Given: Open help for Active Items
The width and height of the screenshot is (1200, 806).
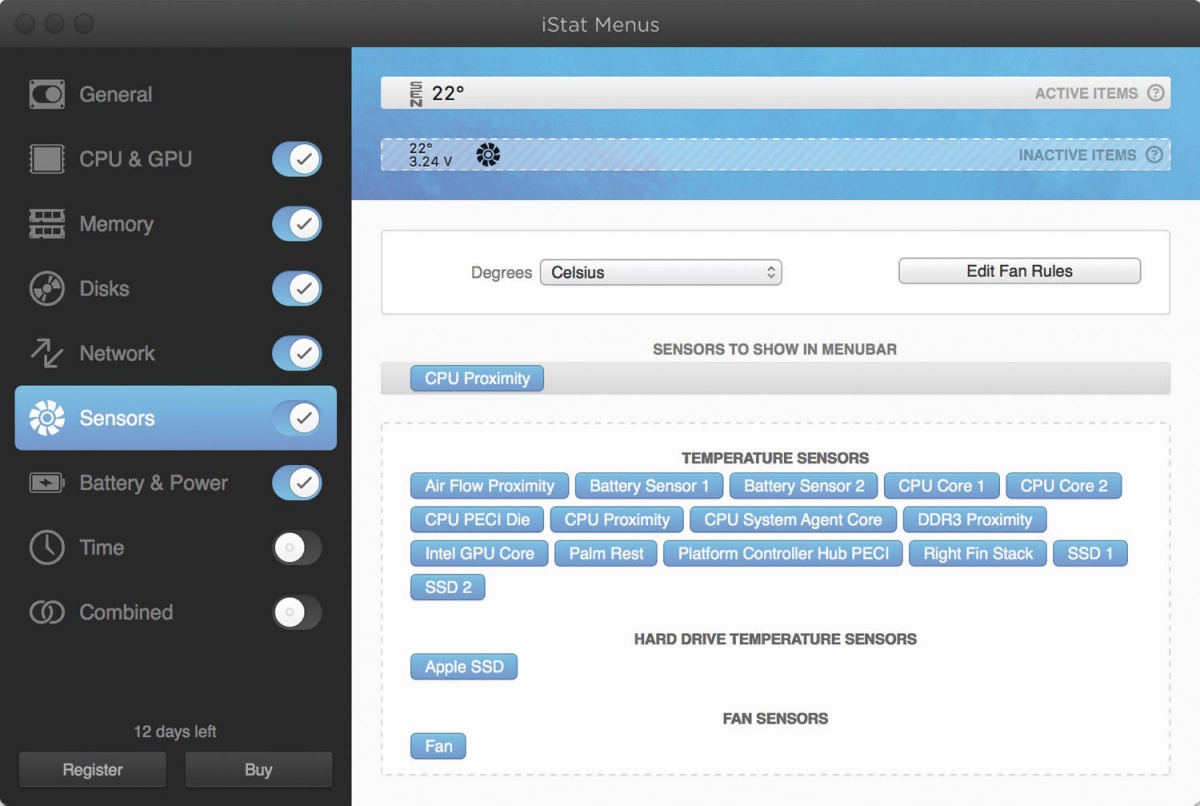Looking at the screenshot, I should [1155, 93].
